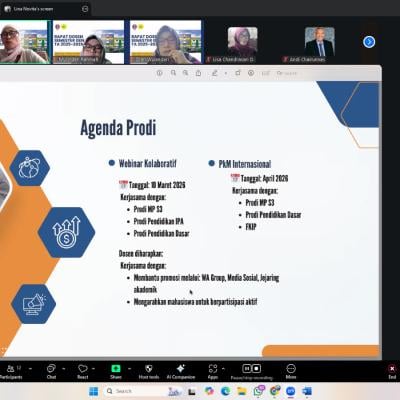Open the Chat panel
400x400 pixels.
point(51,371)
